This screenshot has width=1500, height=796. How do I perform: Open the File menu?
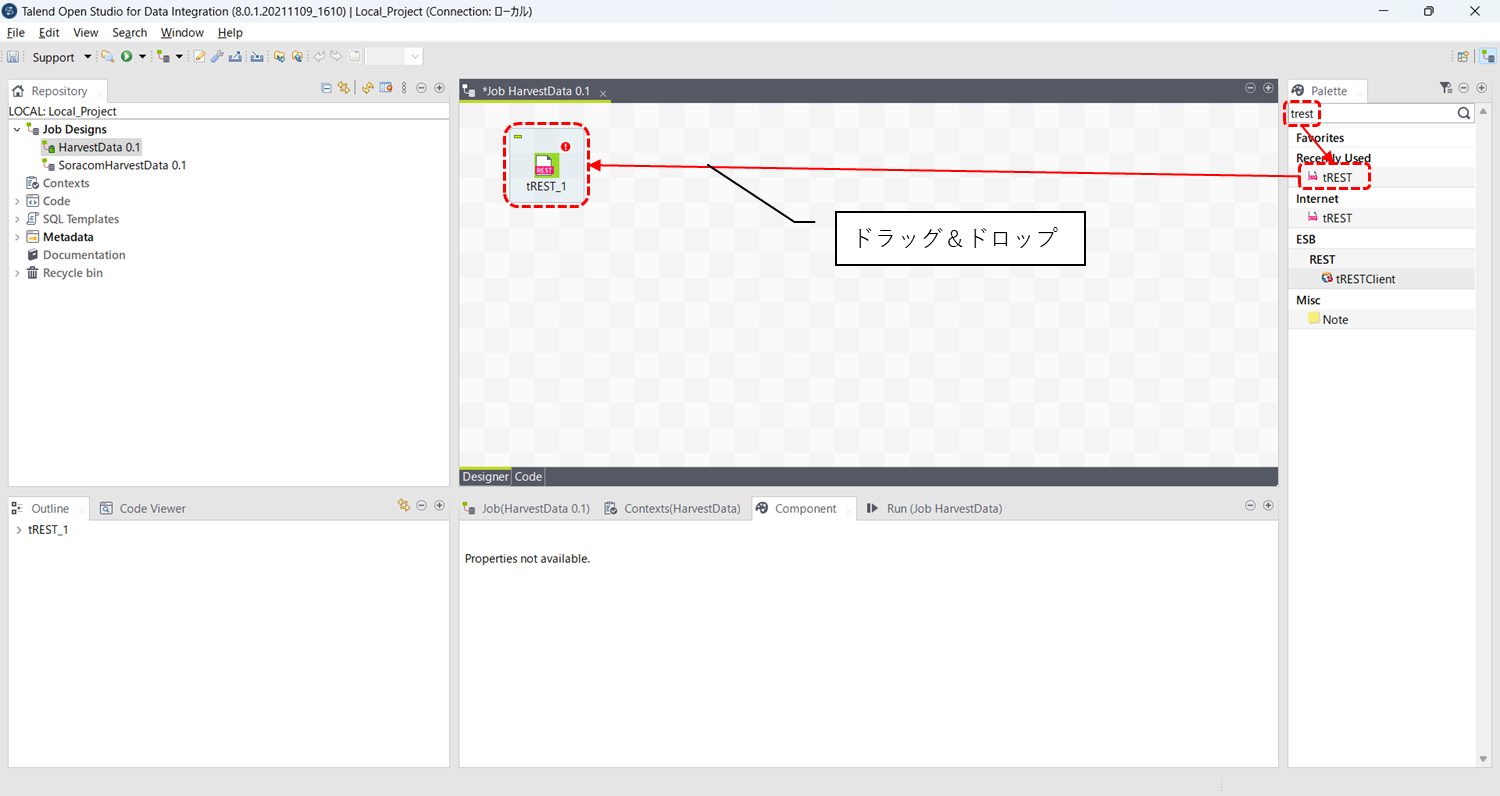15,33
